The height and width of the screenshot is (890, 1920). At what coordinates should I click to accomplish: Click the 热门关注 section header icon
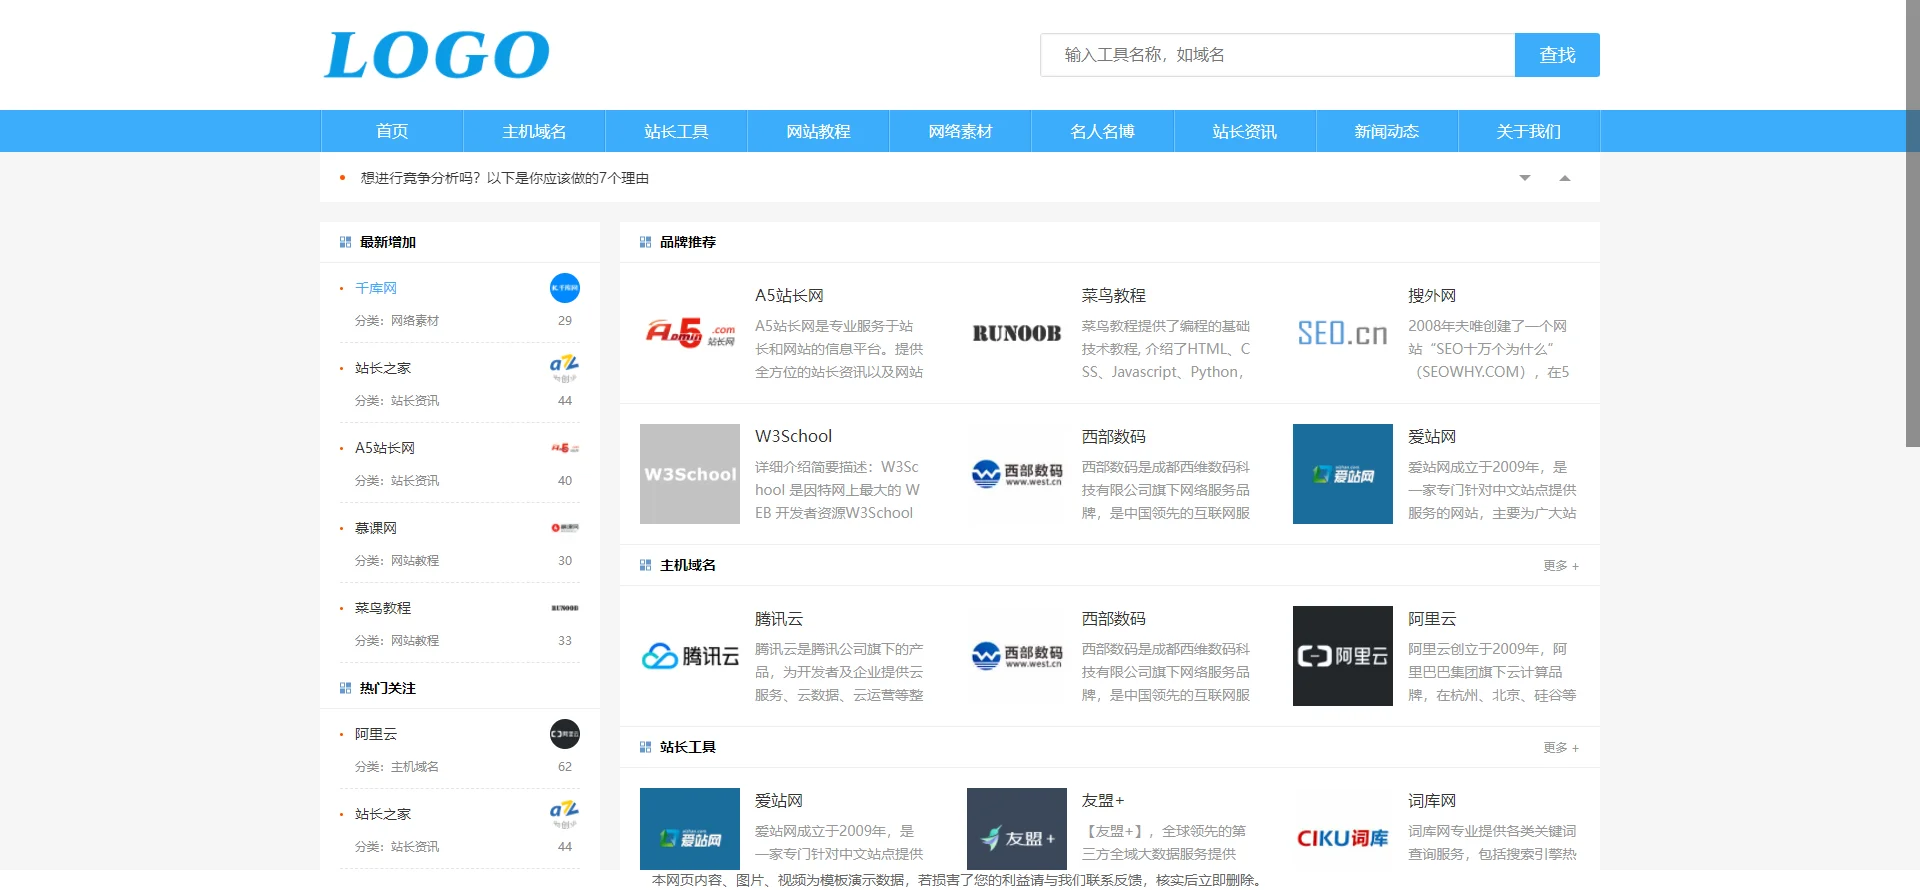coord(345,688)
